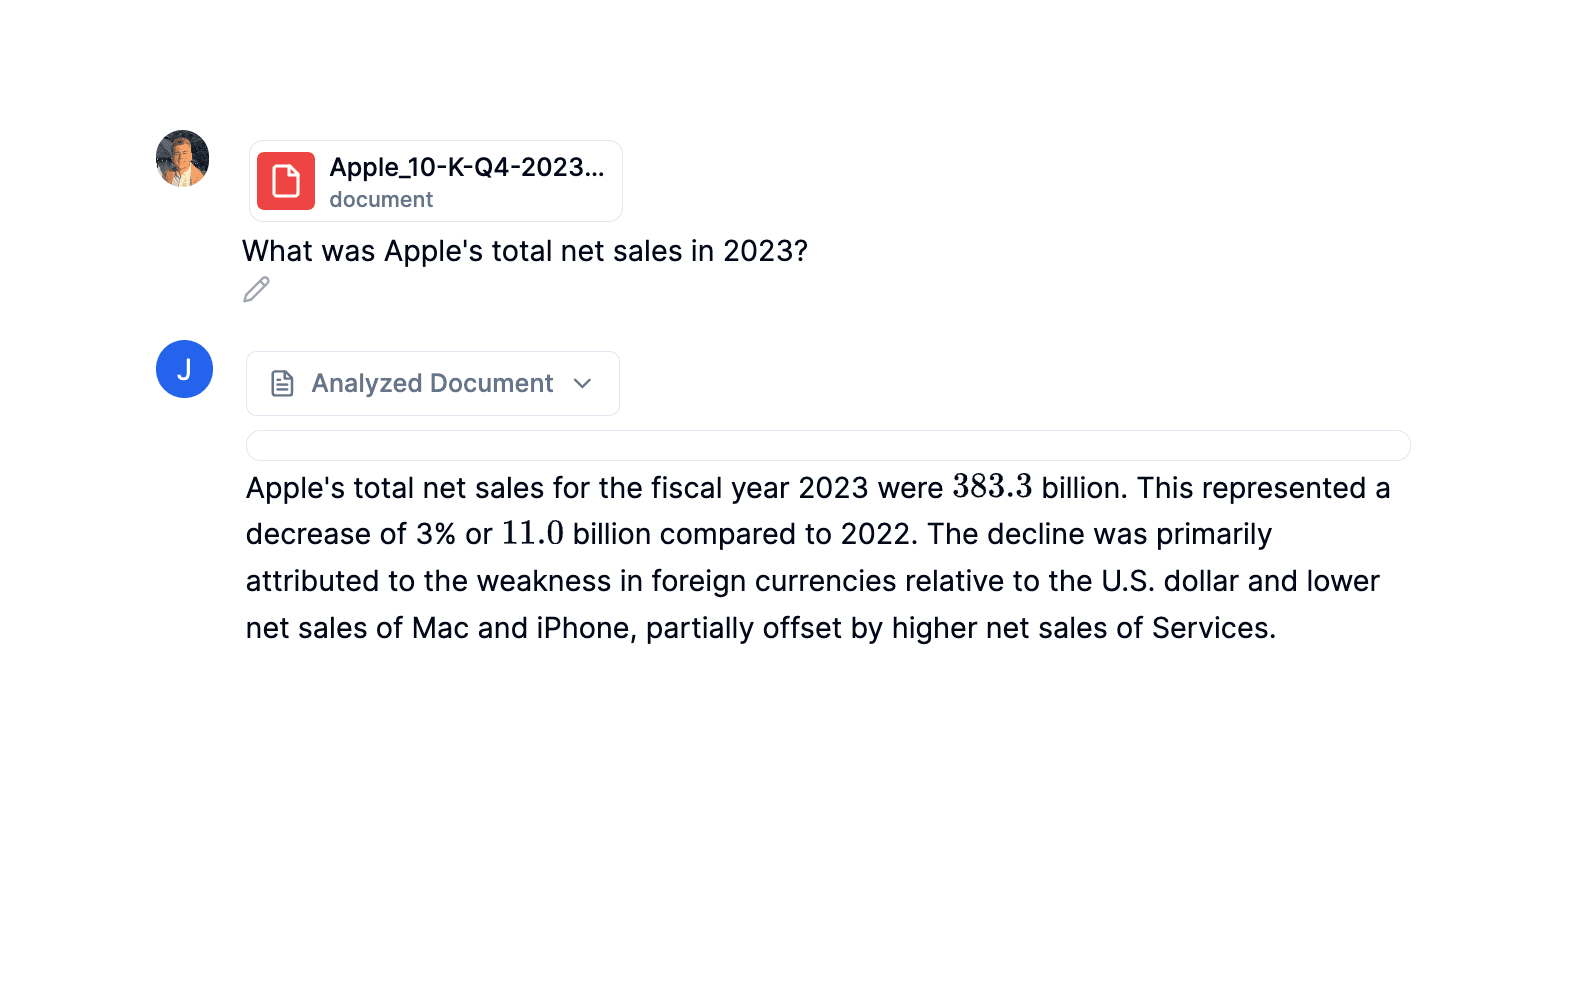
Task: Click the page icon beside Analyzed Document
Action: click(x=283, y=384)
